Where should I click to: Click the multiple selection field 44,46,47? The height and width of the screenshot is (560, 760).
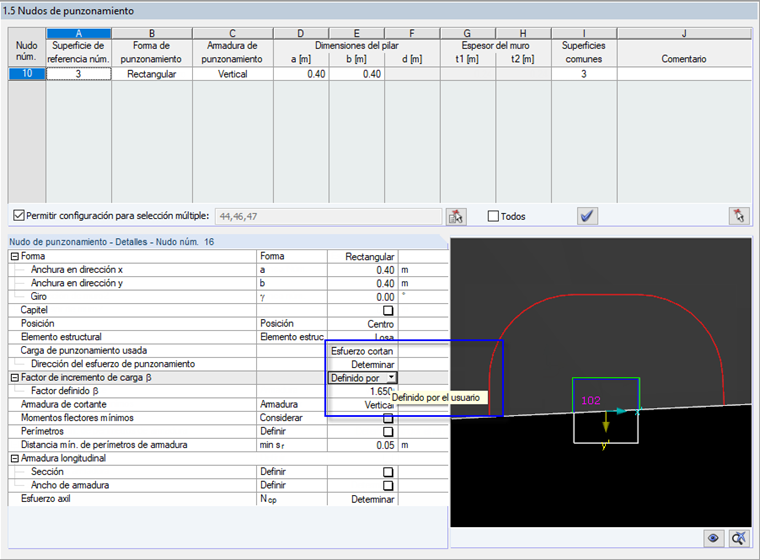(x=328, y=216)
